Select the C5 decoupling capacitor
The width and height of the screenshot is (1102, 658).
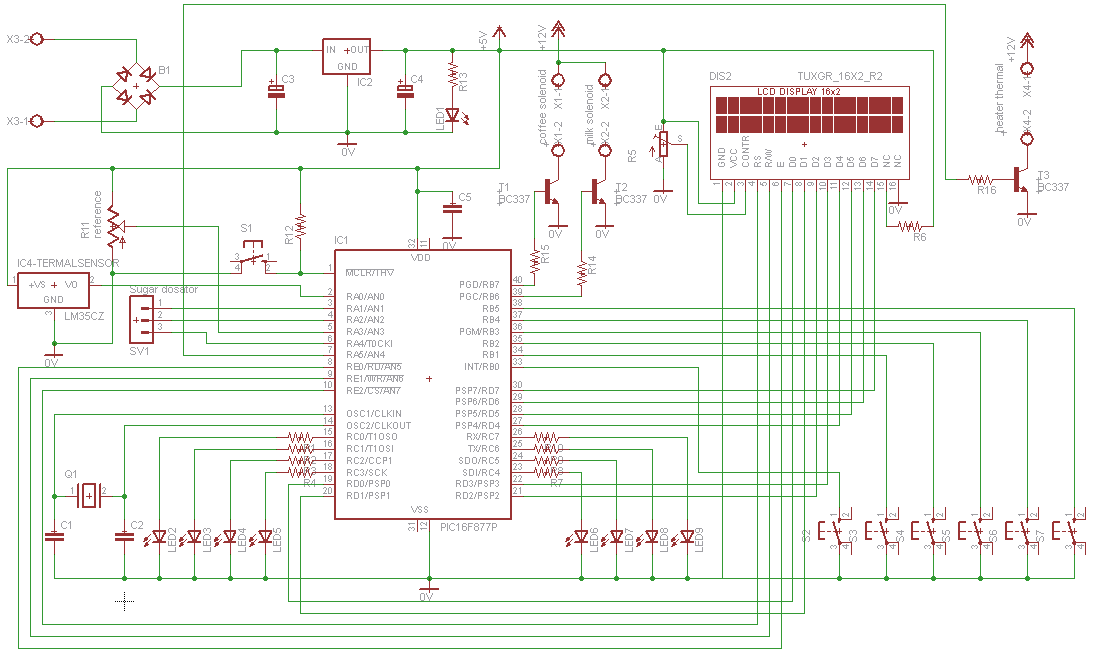pos(452,208)
